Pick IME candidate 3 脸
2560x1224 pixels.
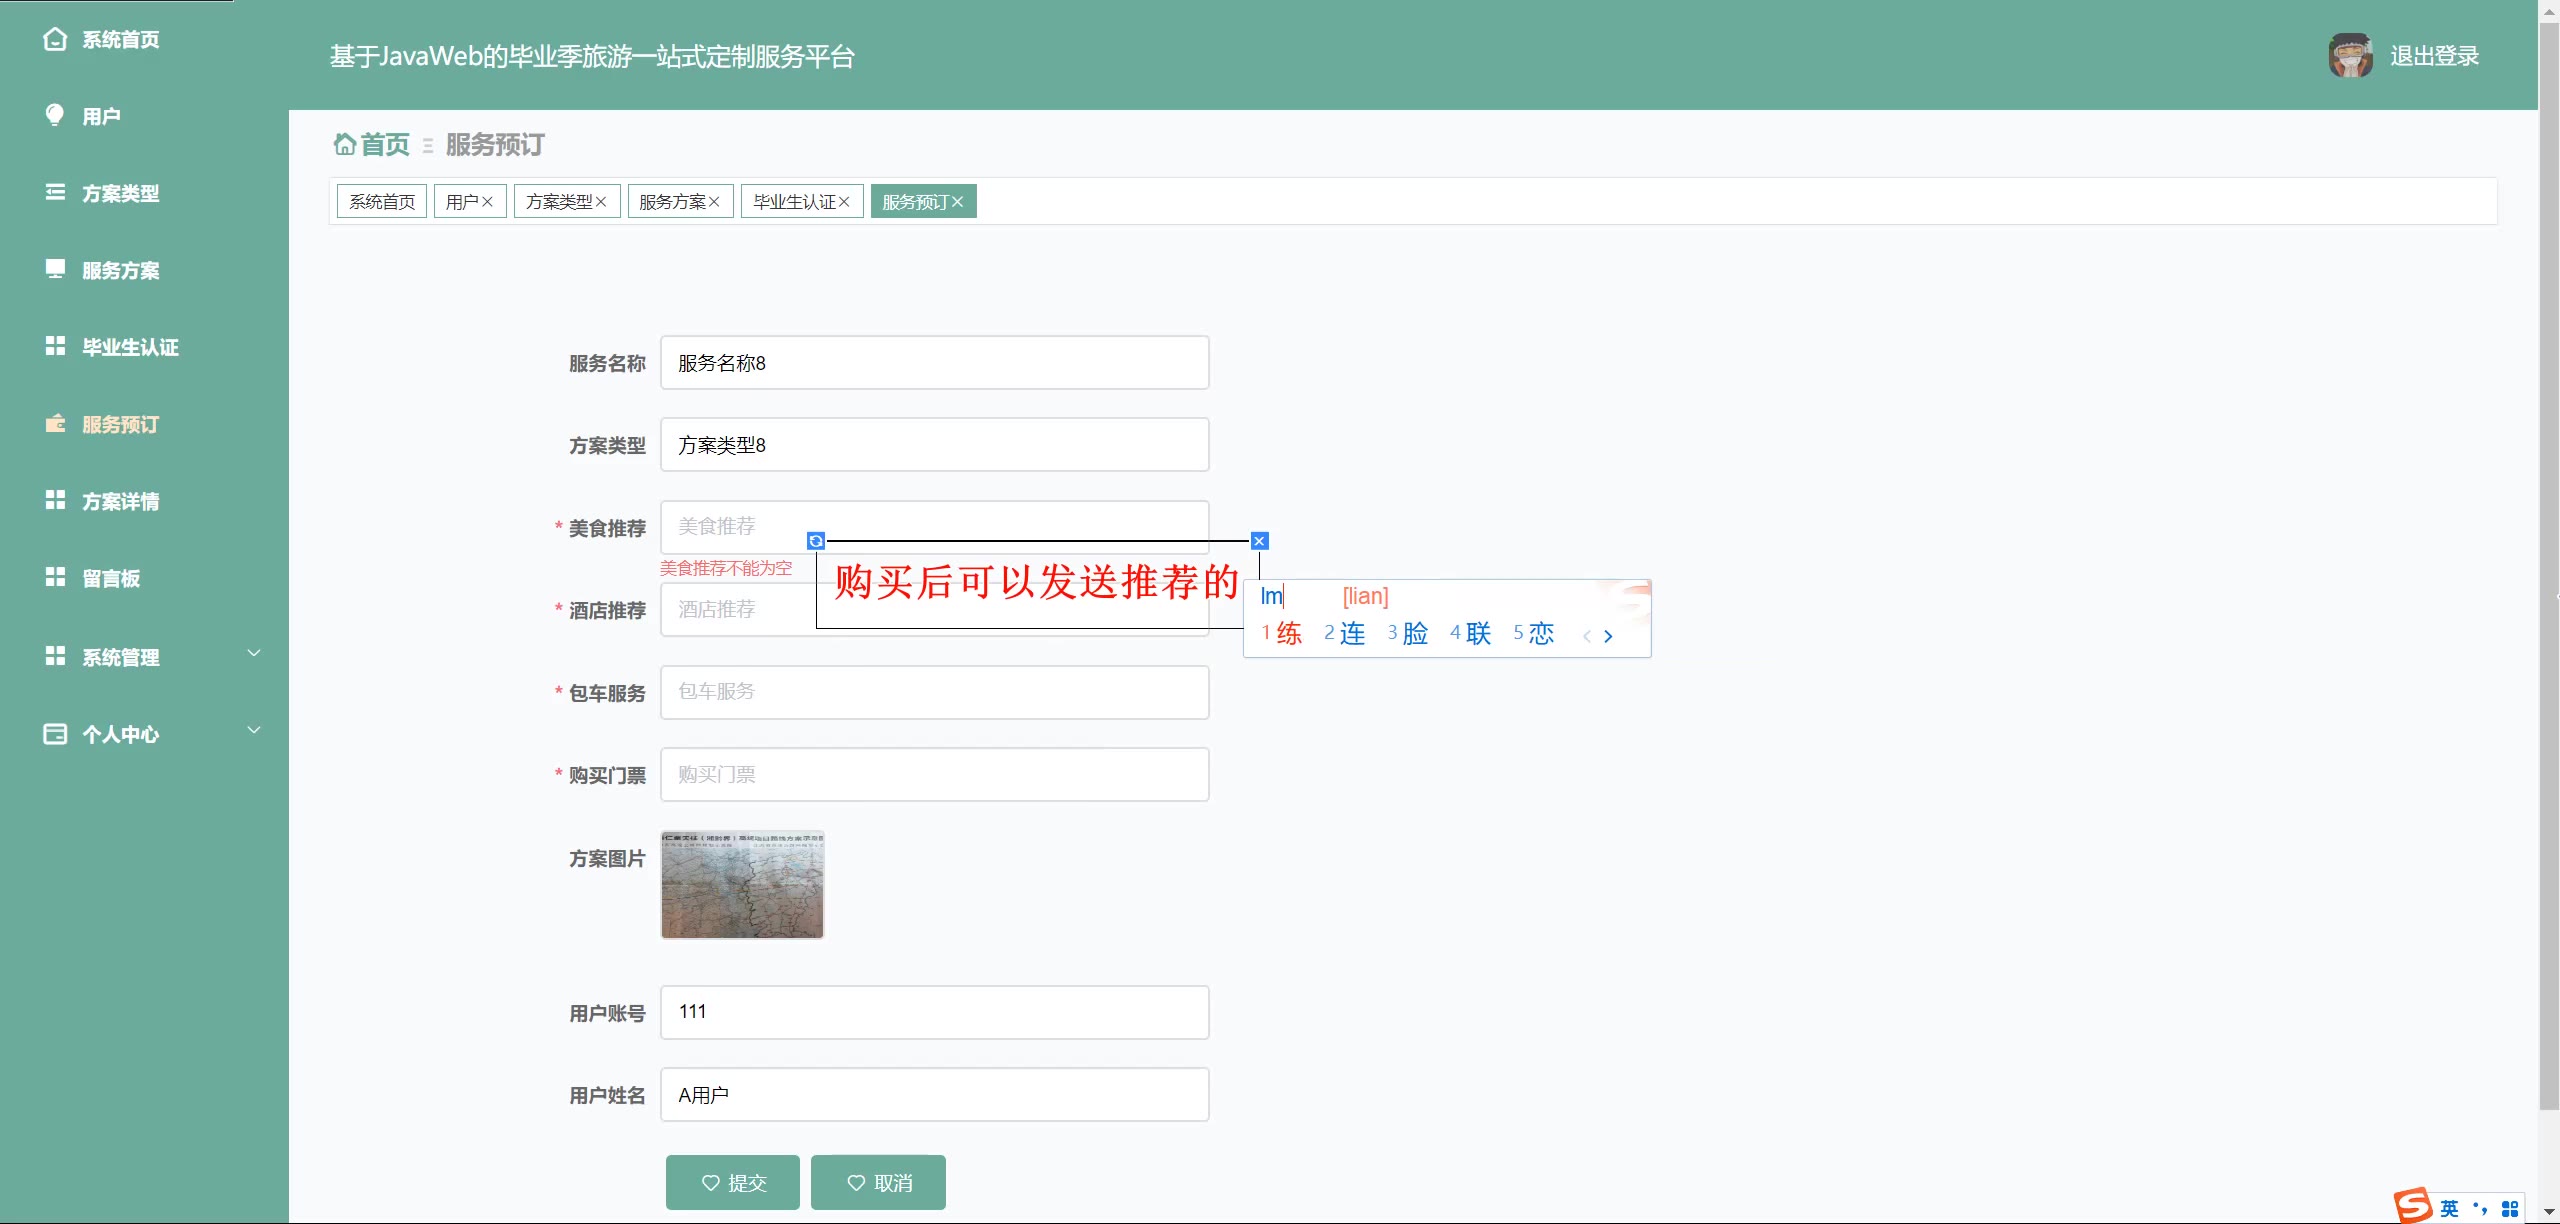[1408, 633]
